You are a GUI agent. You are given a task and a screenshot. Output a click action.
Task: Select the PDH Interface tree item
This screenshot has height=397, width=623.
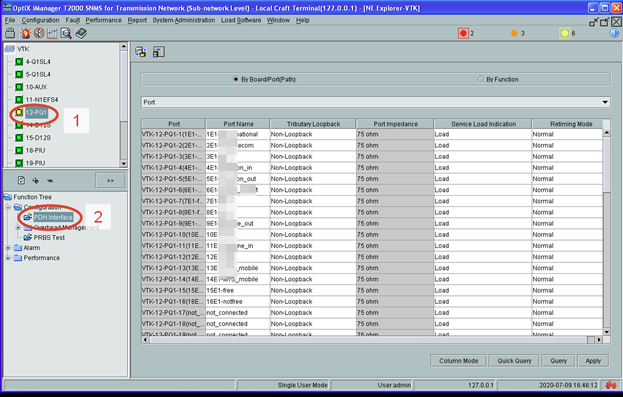coord(53,217)
